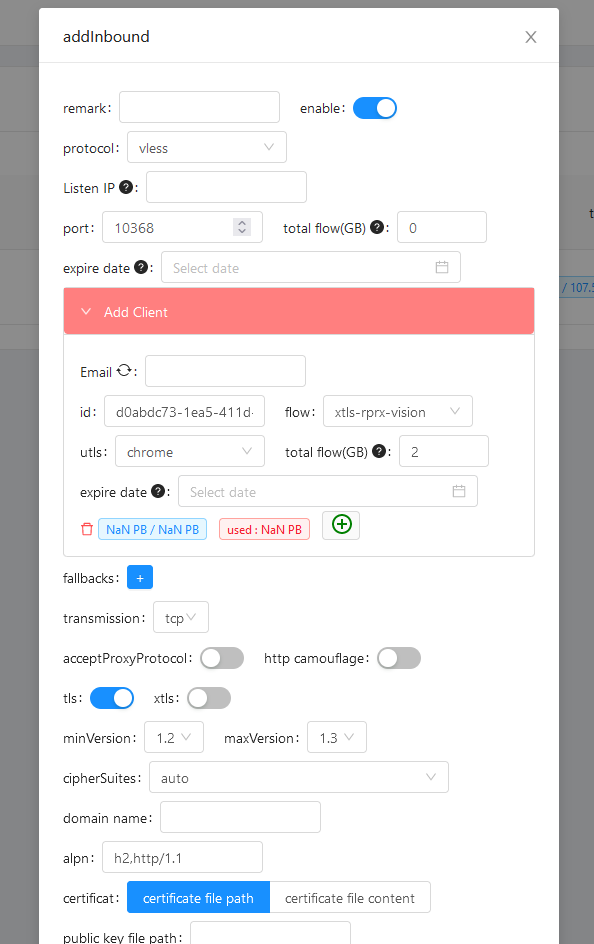Switch to certificate file content tab
594x944 pixels.
point(350,898)
